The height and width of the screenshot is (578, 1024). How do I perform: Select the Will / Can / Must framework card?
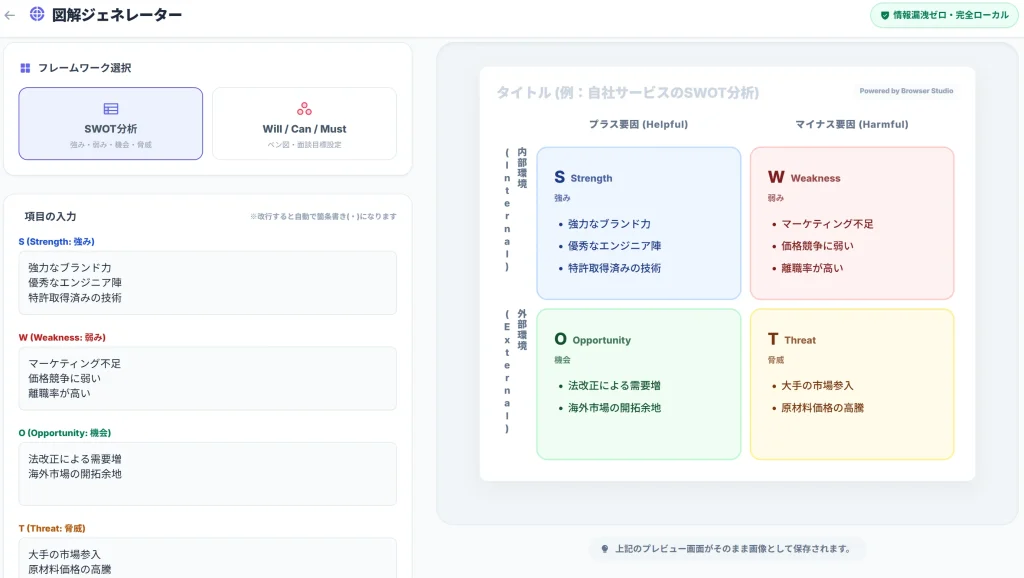[x=304, y=123]
